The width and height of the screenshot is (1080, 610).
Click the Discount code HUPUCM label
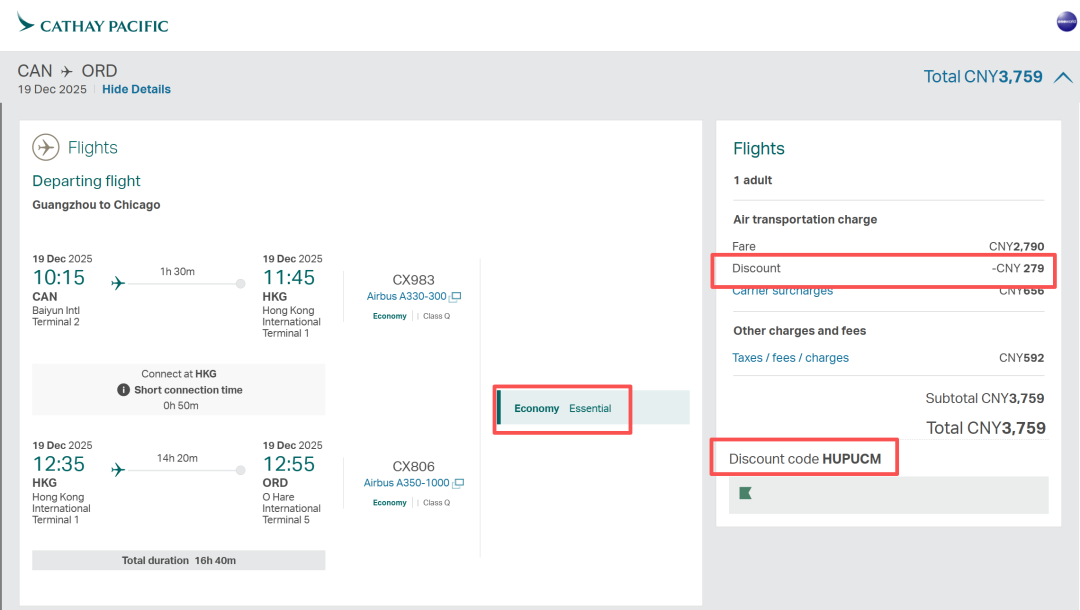click(x=804, y=459)
